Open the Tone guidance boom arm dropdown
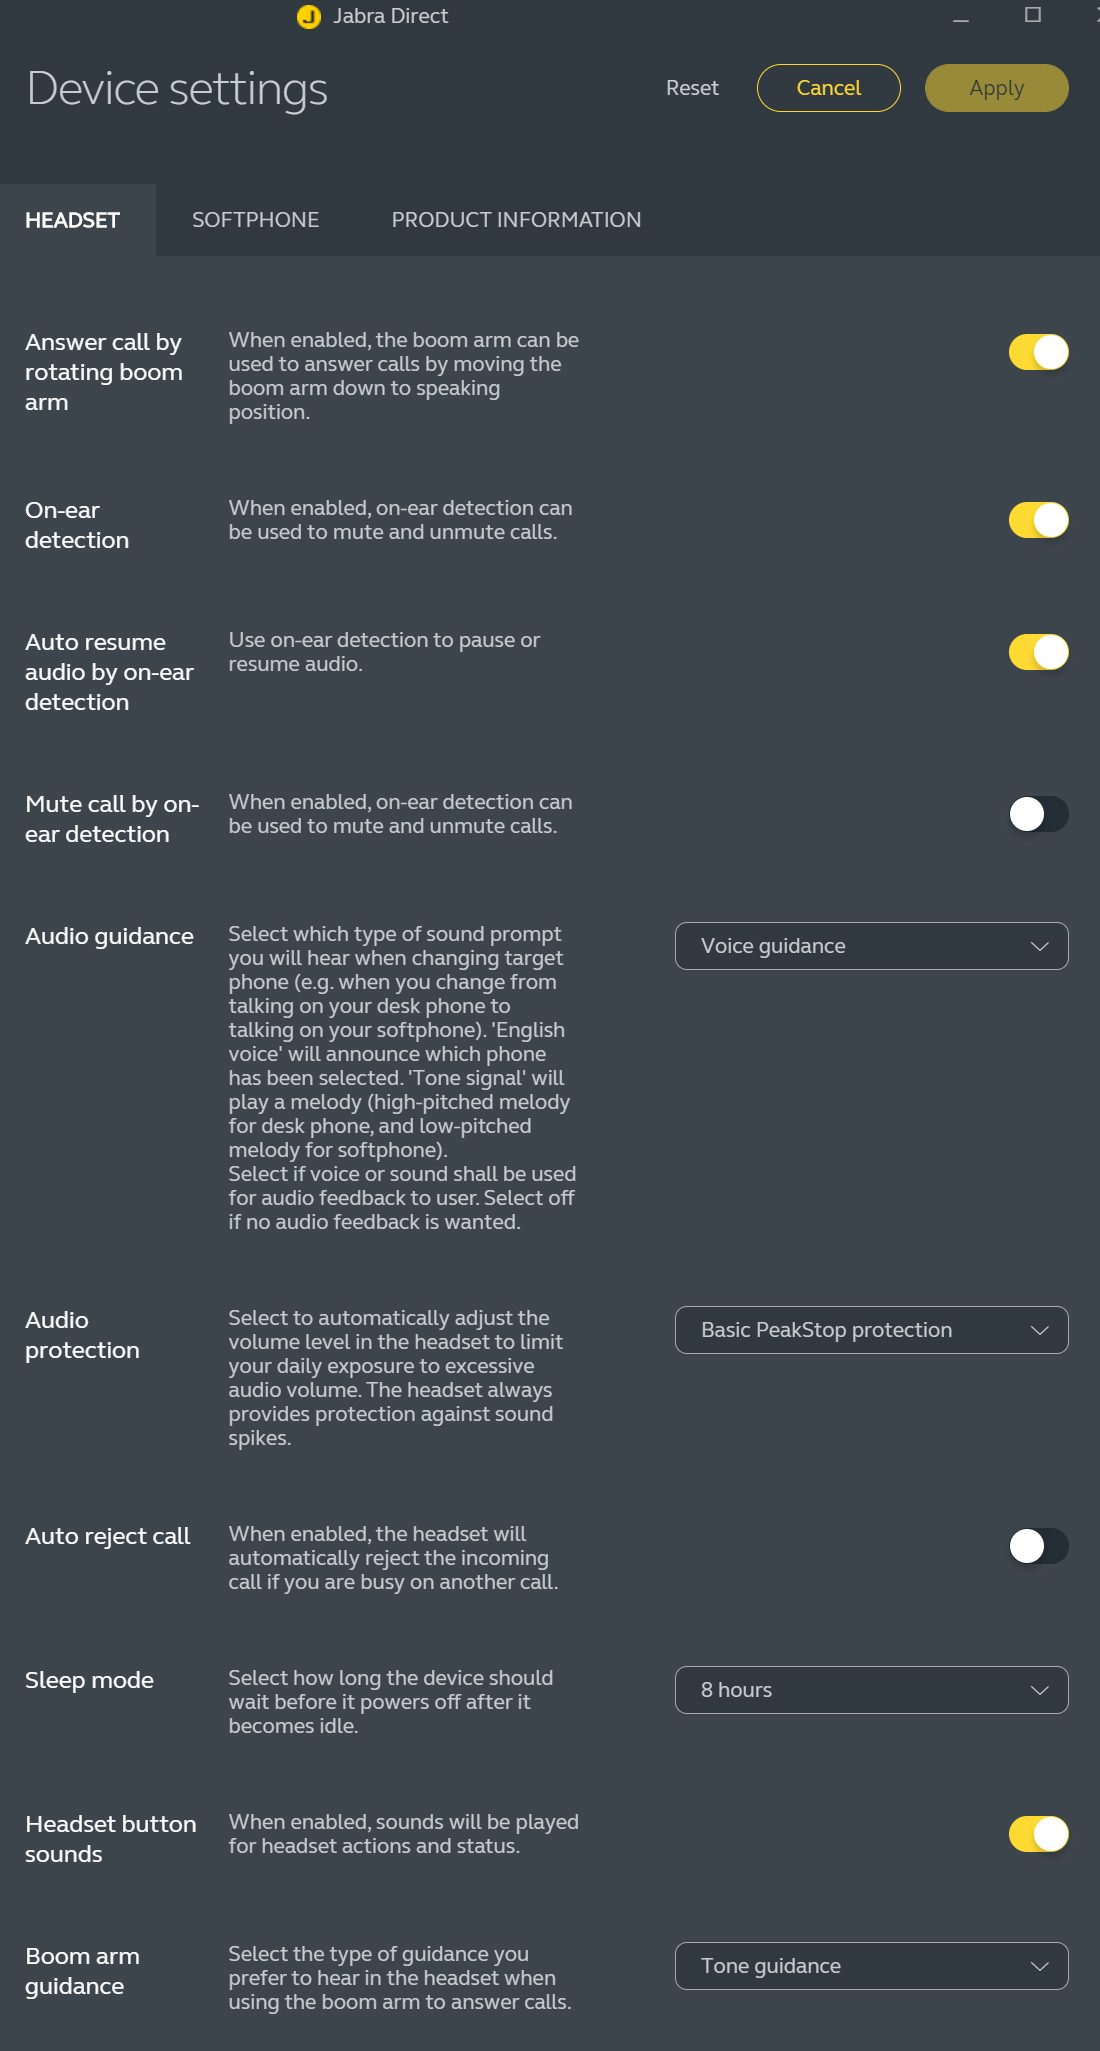Viewport: 1100px width, 2051px height. click(871, 1966)
